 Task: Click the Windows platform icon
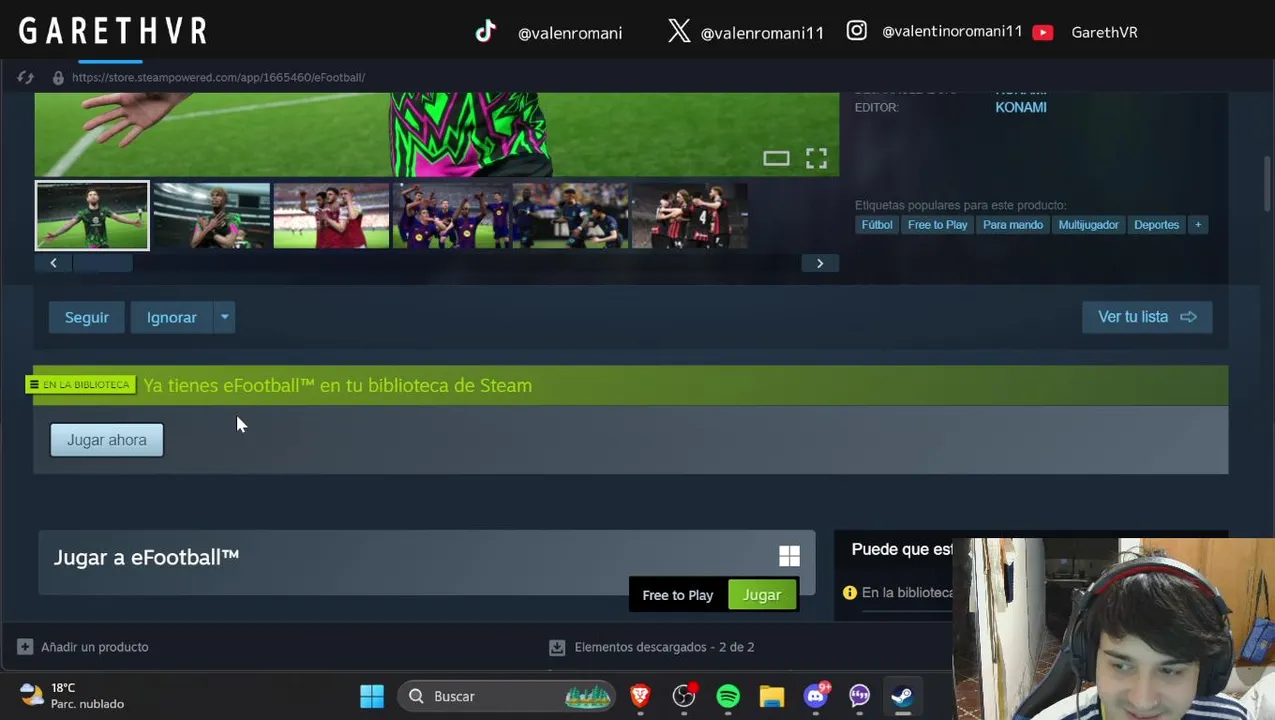pyautogui.click(x=789, y=557)
